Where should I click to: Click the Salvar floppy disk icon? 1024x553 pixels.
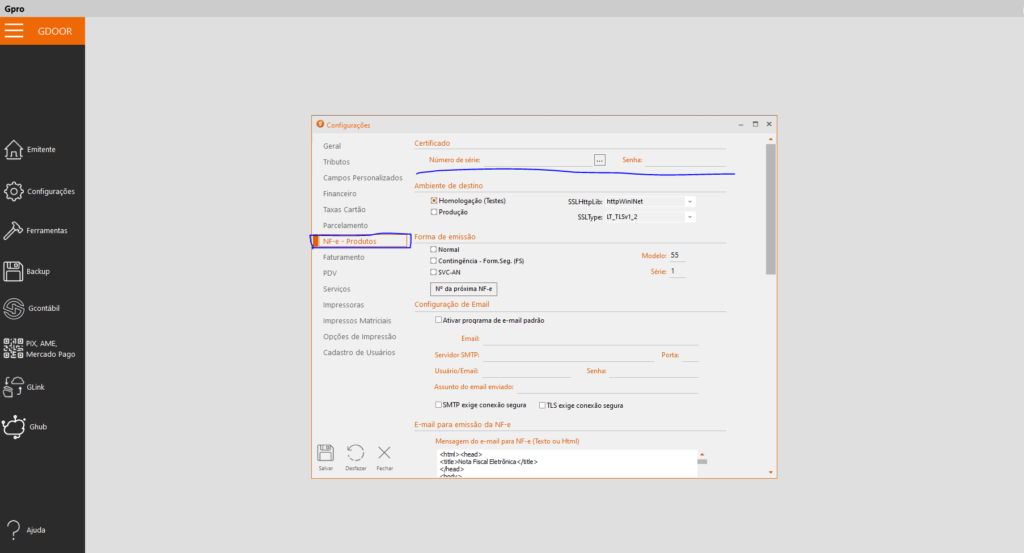(x=325, y=454)
